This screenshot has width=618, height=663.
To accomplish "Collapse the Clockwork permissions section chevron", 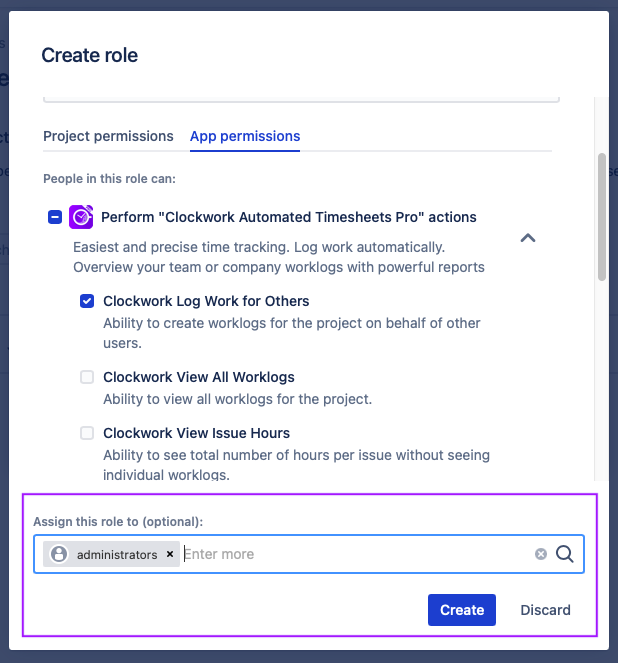I will (529, 238).
